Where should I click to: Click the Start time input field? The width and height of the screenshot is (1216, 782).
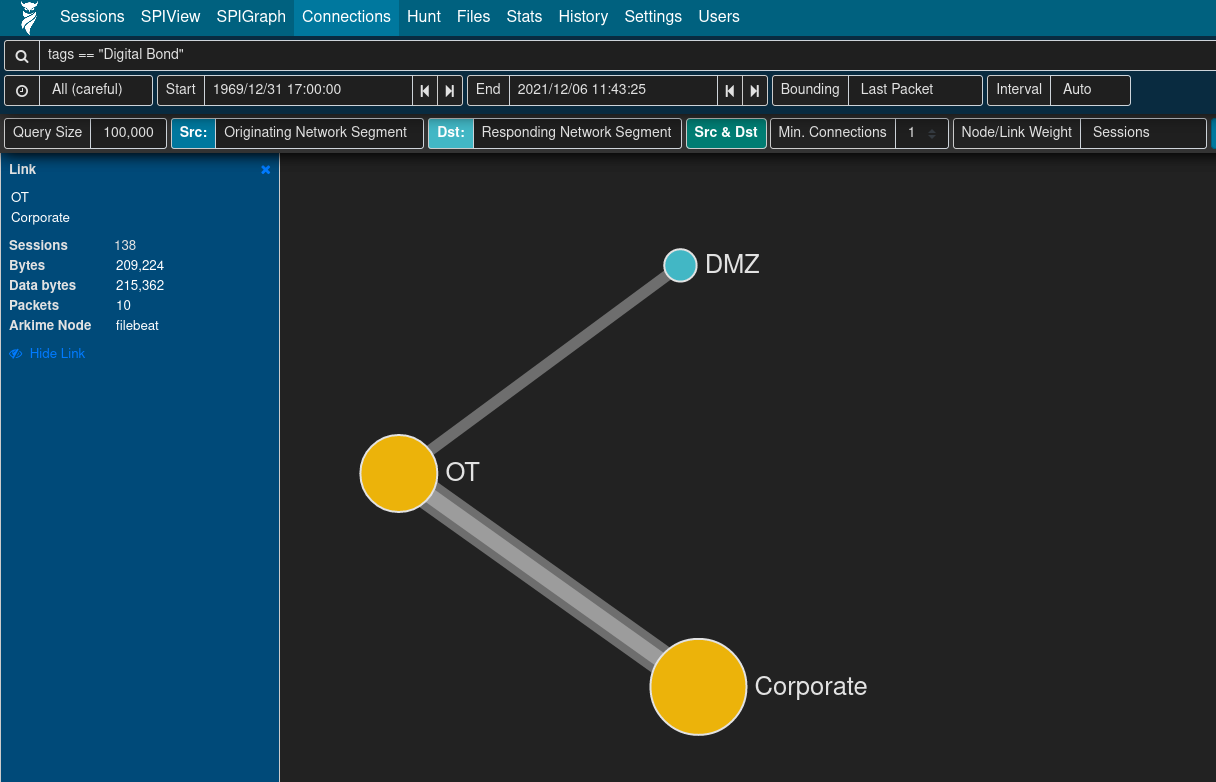tap(308, 90)
